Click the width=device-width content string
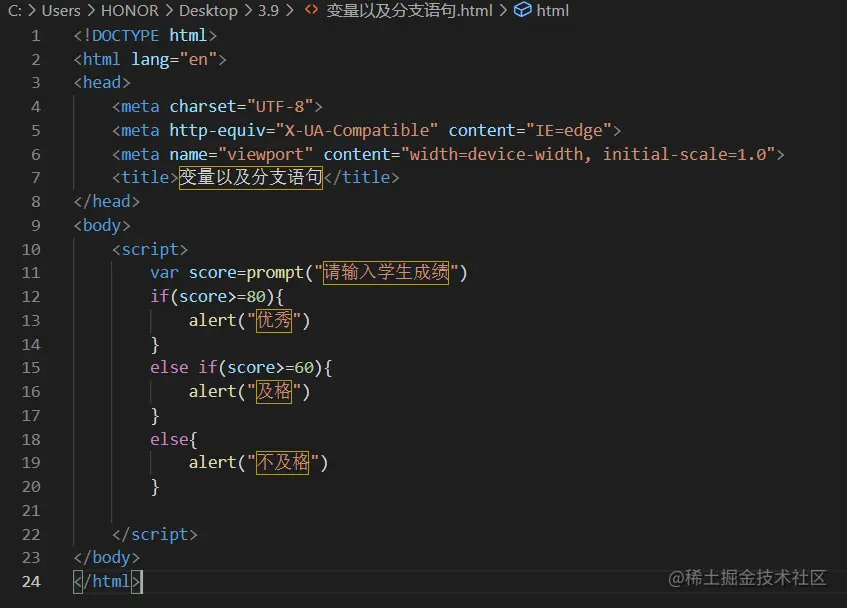Screen dimensions: 847x608 click(588, 154)
